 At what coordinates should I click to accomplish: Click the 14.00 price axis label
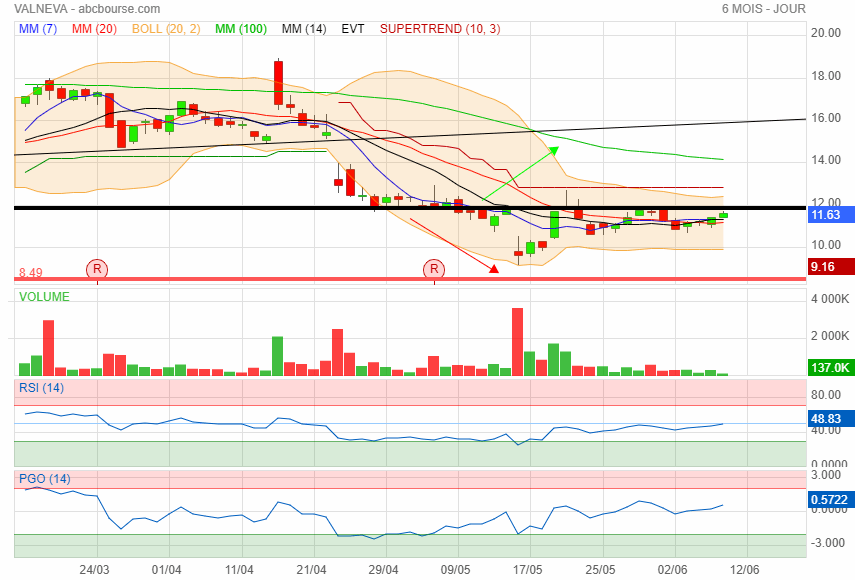[x=826, y=160]
